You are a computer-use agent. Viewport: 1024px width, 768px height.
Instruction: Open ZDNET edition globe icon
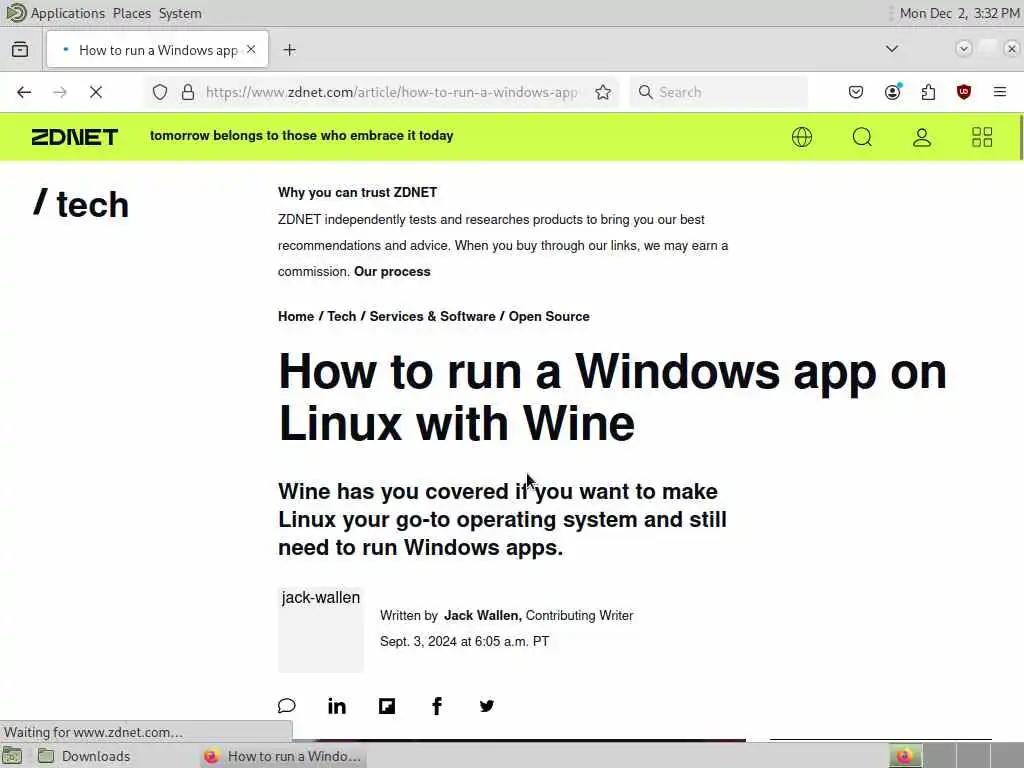(x=802, y=137)
